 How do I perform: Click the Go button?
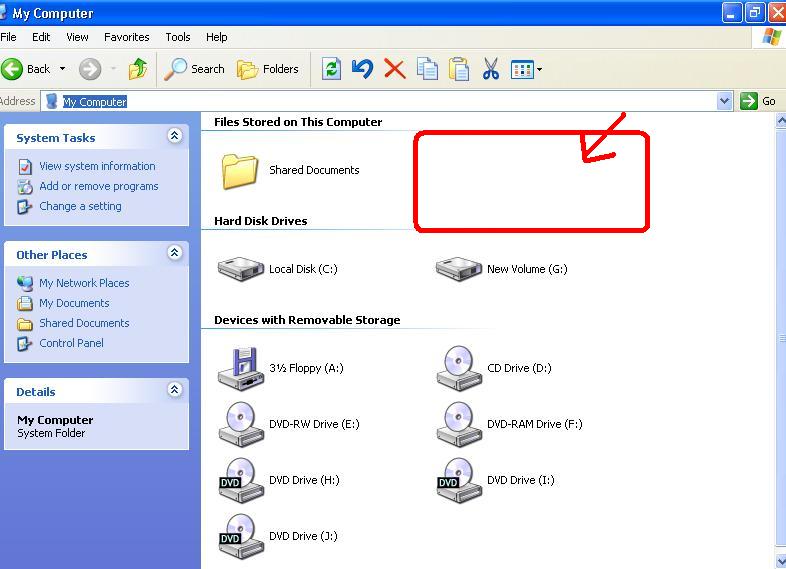758,101
